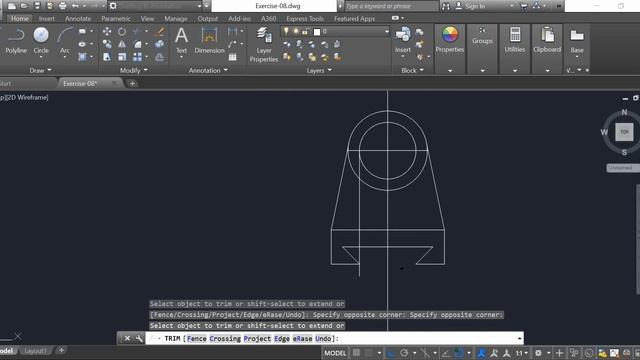Click Crossing option in TRIM command
The width and height of the screenshot is (640, 360).
pos(225,338)
